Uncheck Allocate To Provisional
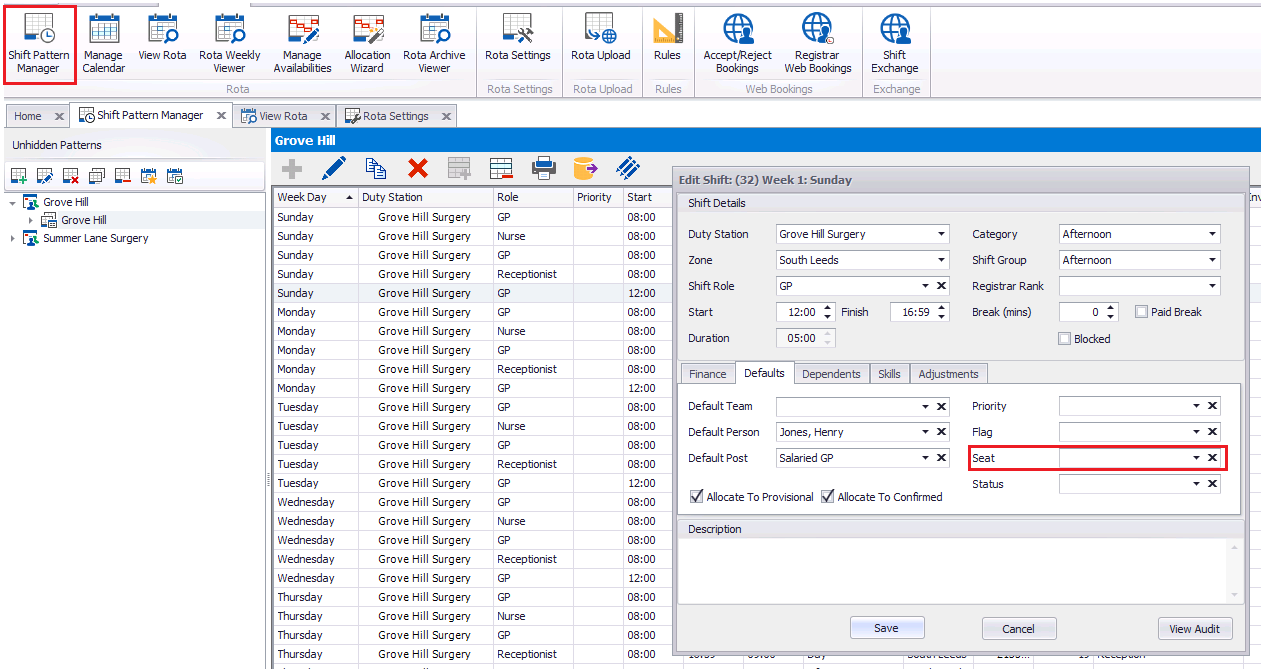 click(x=697, y=497)
